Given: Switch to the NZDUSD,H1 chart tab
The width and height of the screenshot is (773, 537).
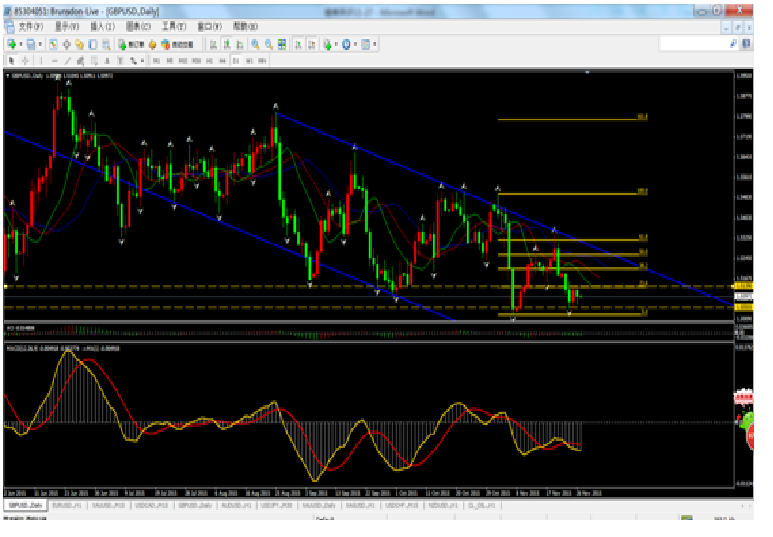Looking at the screenshot, I should [x=443, y=505].
